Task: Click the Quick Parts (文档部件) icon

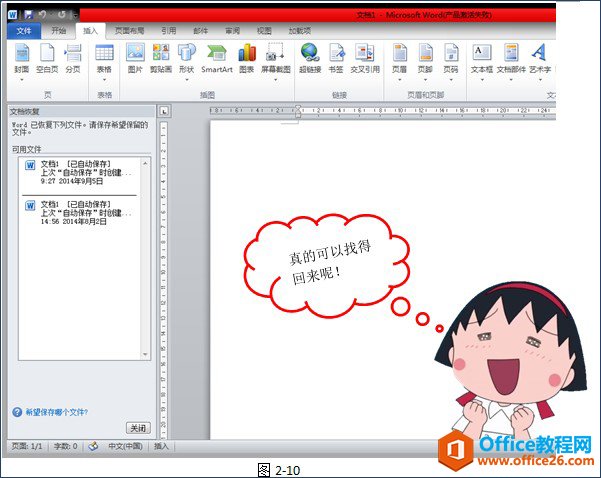Action: (x=511, y=53)
